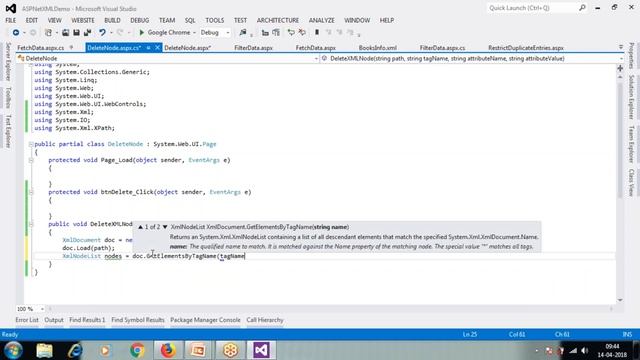Toggle the bookmark toolbar icon

(317, 33)
